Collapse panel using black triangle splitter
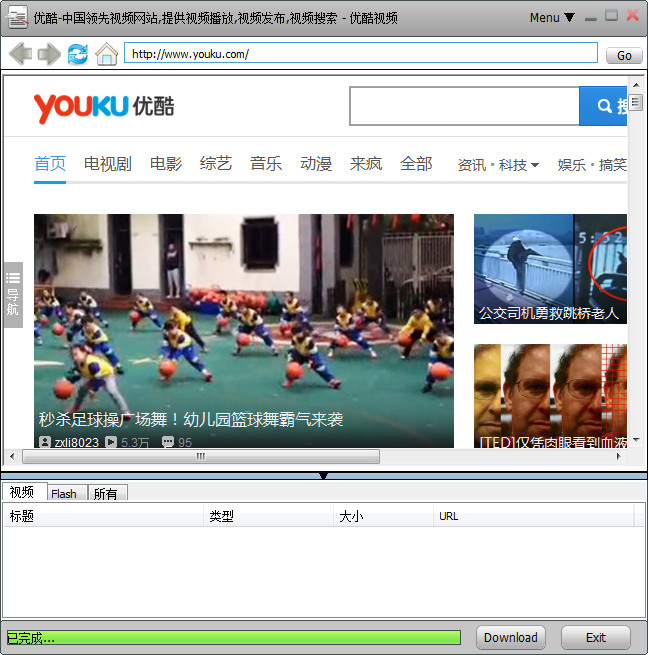 [x=323, y=475]
